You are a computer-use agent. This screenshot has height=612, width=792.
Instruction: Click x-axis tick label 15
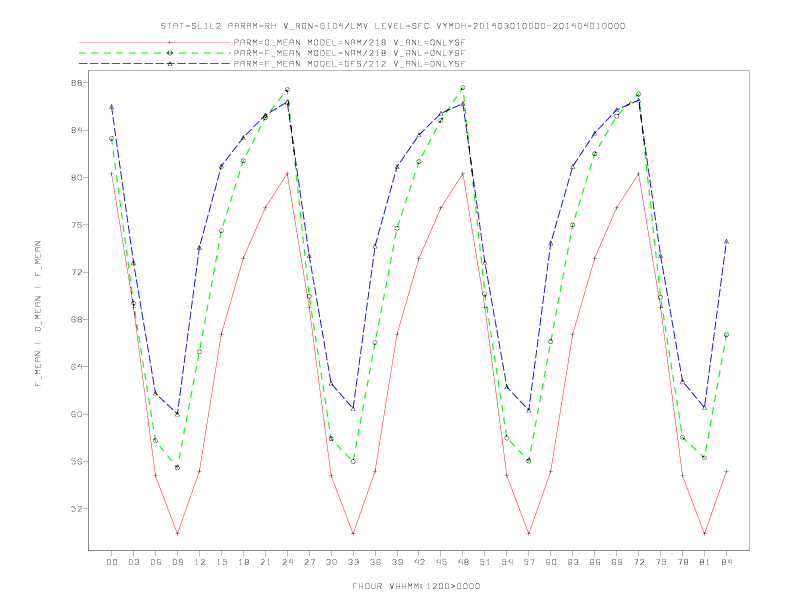point(221,562)
